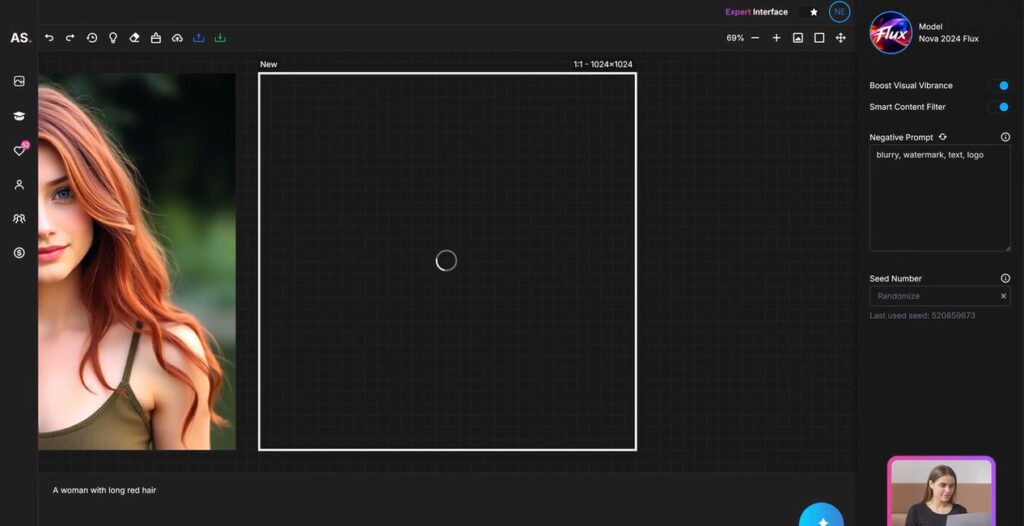Open the Nova 2024 Flux model selector
The image size is (1024, 526).
click(x=925, y=33)
